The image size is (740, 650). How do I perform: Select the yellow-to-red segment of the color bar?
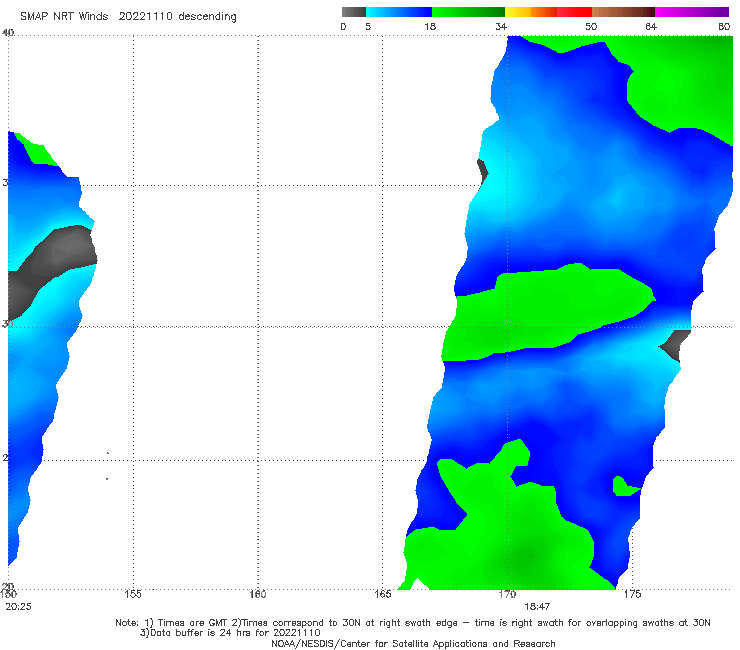pos(548,12)
